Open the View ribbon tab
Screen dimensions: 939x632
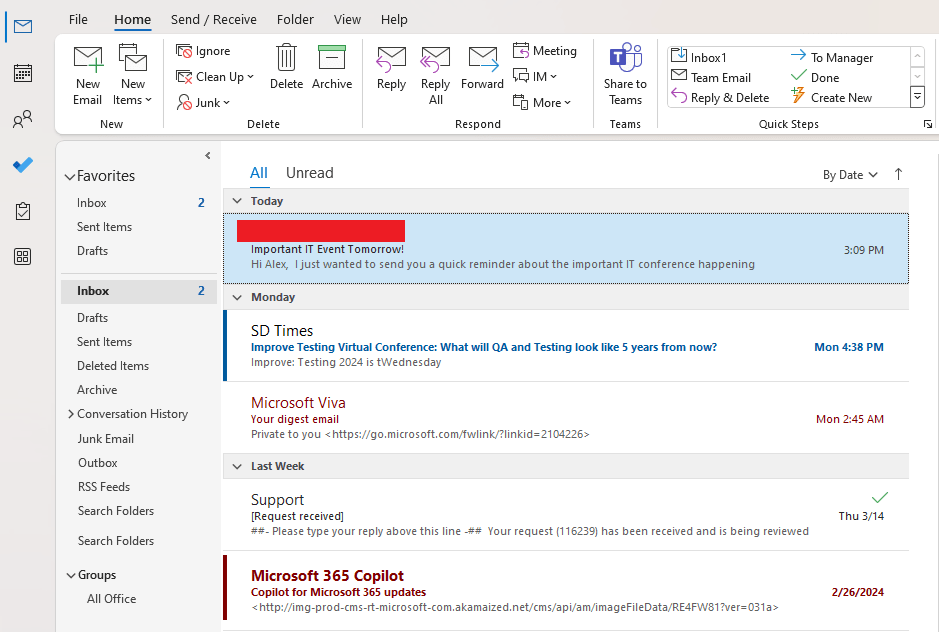[347, 19]
